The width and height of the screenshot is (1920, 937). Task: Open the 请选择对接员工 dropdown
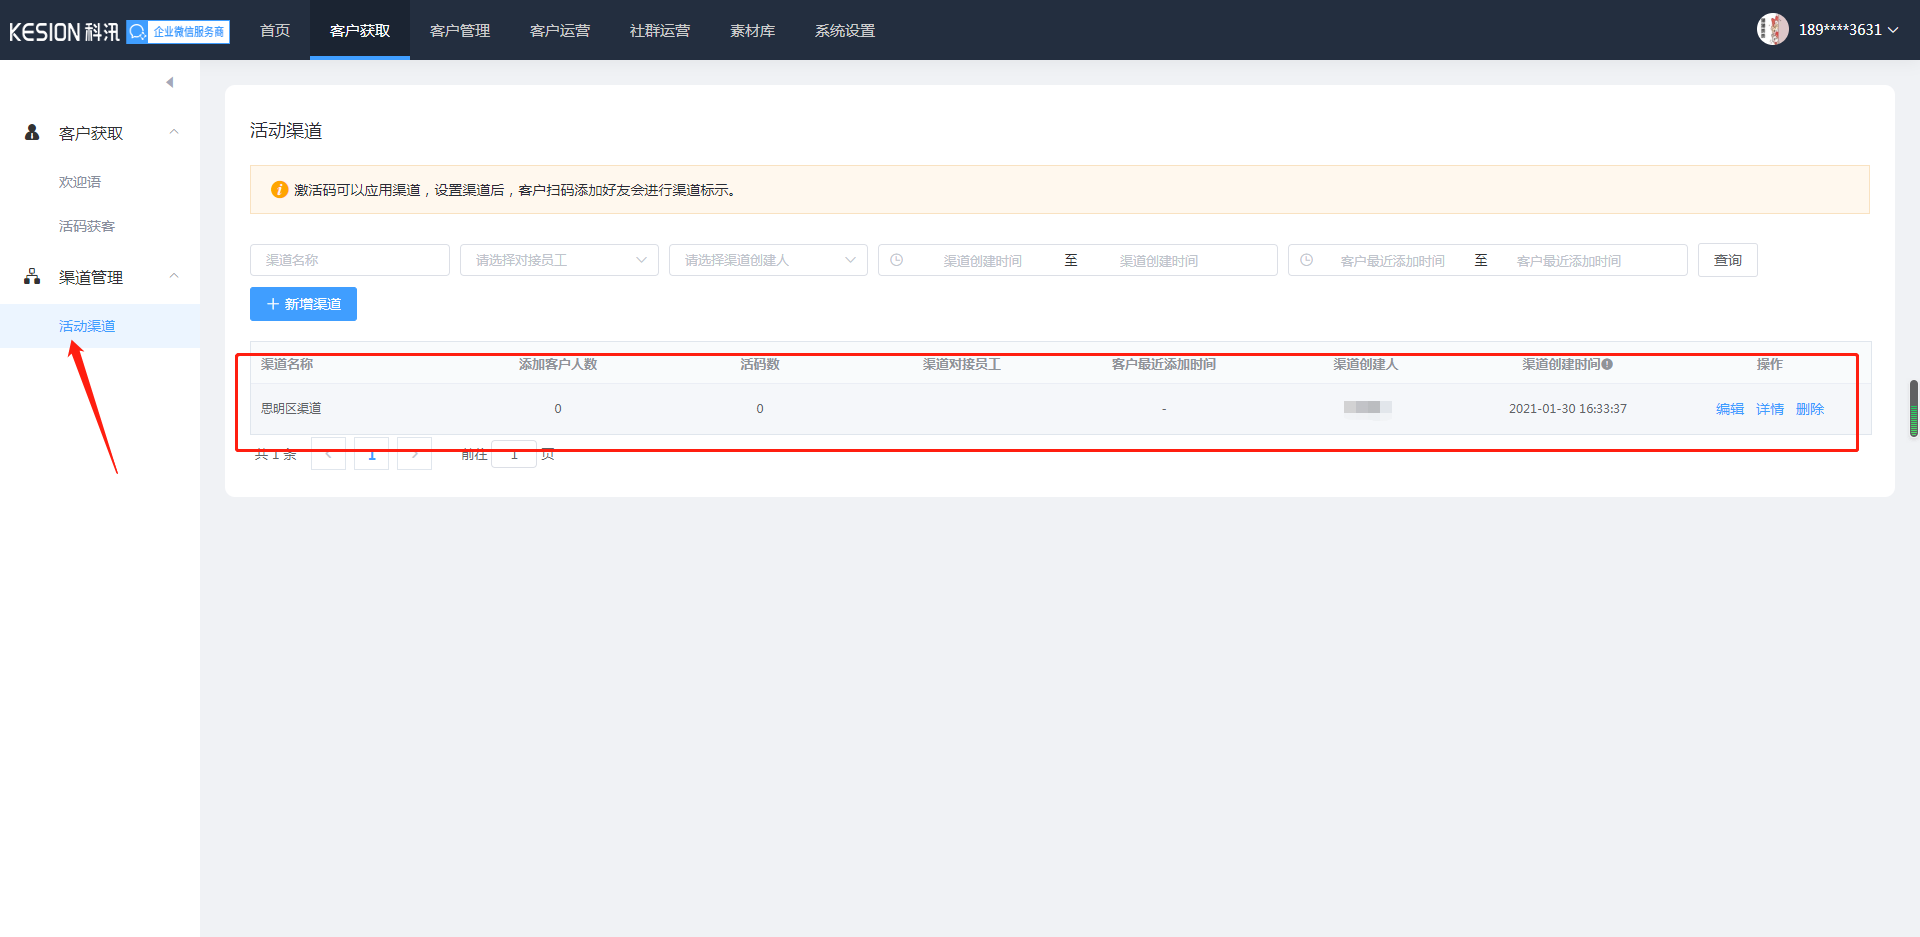tap(558, 260)
